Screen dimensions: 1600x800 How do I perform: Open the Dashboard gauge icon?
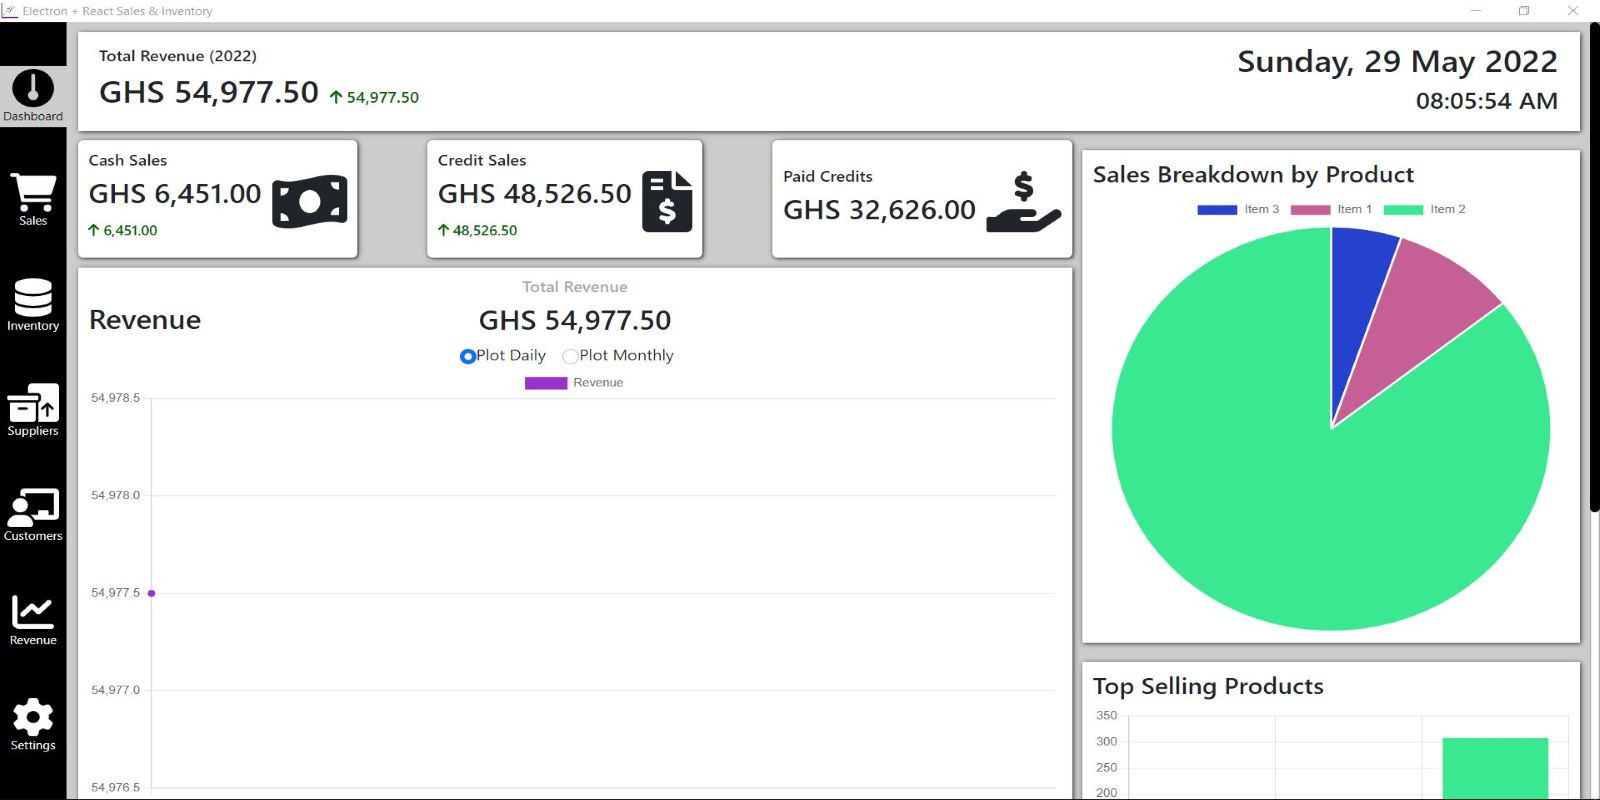[33, 90]
